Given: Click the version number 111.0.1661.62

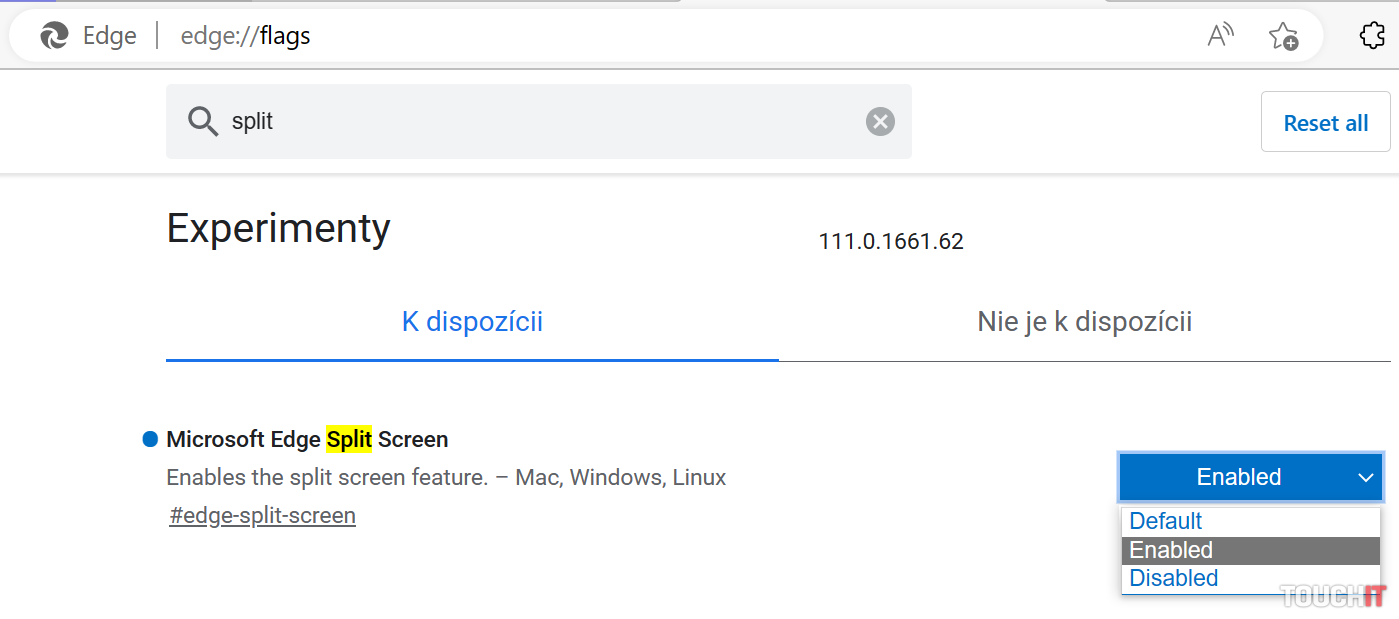Looking at the screenshot, I should click(891, 241).
